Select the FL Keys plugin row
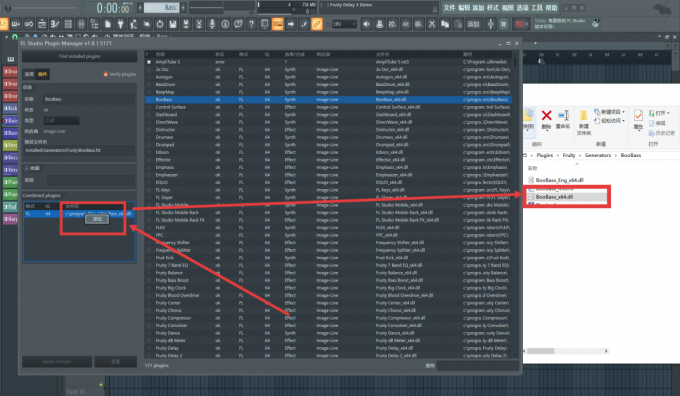 coord(328,190)
